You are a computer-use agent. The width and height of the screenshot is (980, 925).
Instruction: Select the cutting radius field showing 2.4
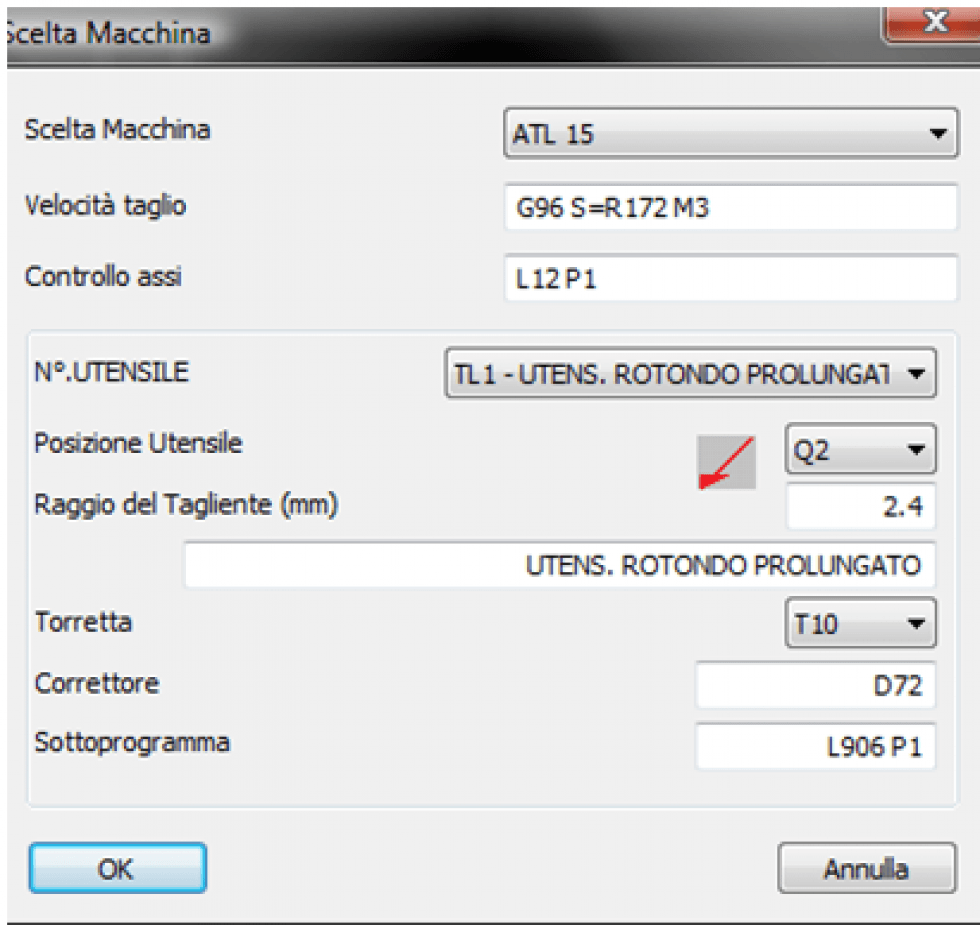coord(860,507)
